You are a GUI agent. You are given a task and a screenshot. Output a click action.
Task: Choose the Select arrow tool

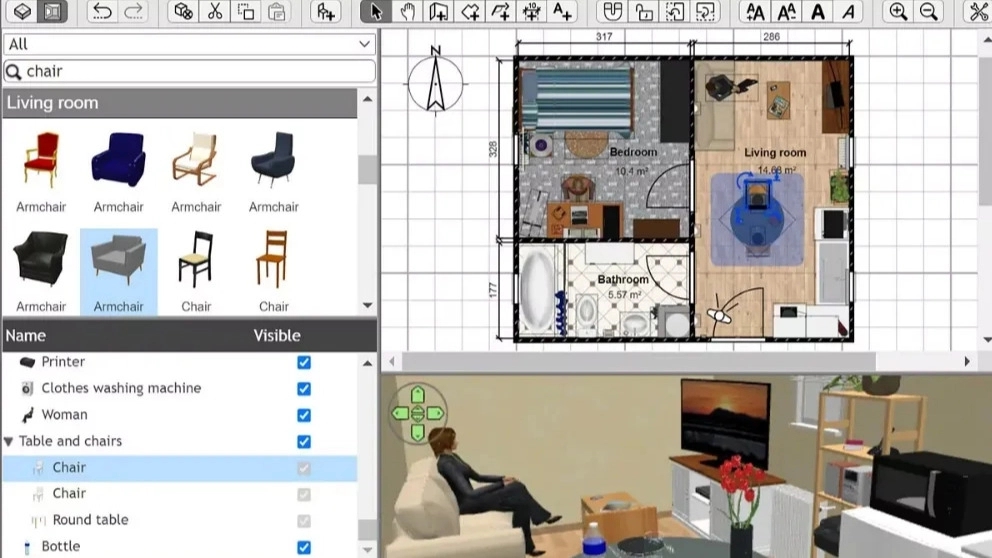[x=376, y=12]
